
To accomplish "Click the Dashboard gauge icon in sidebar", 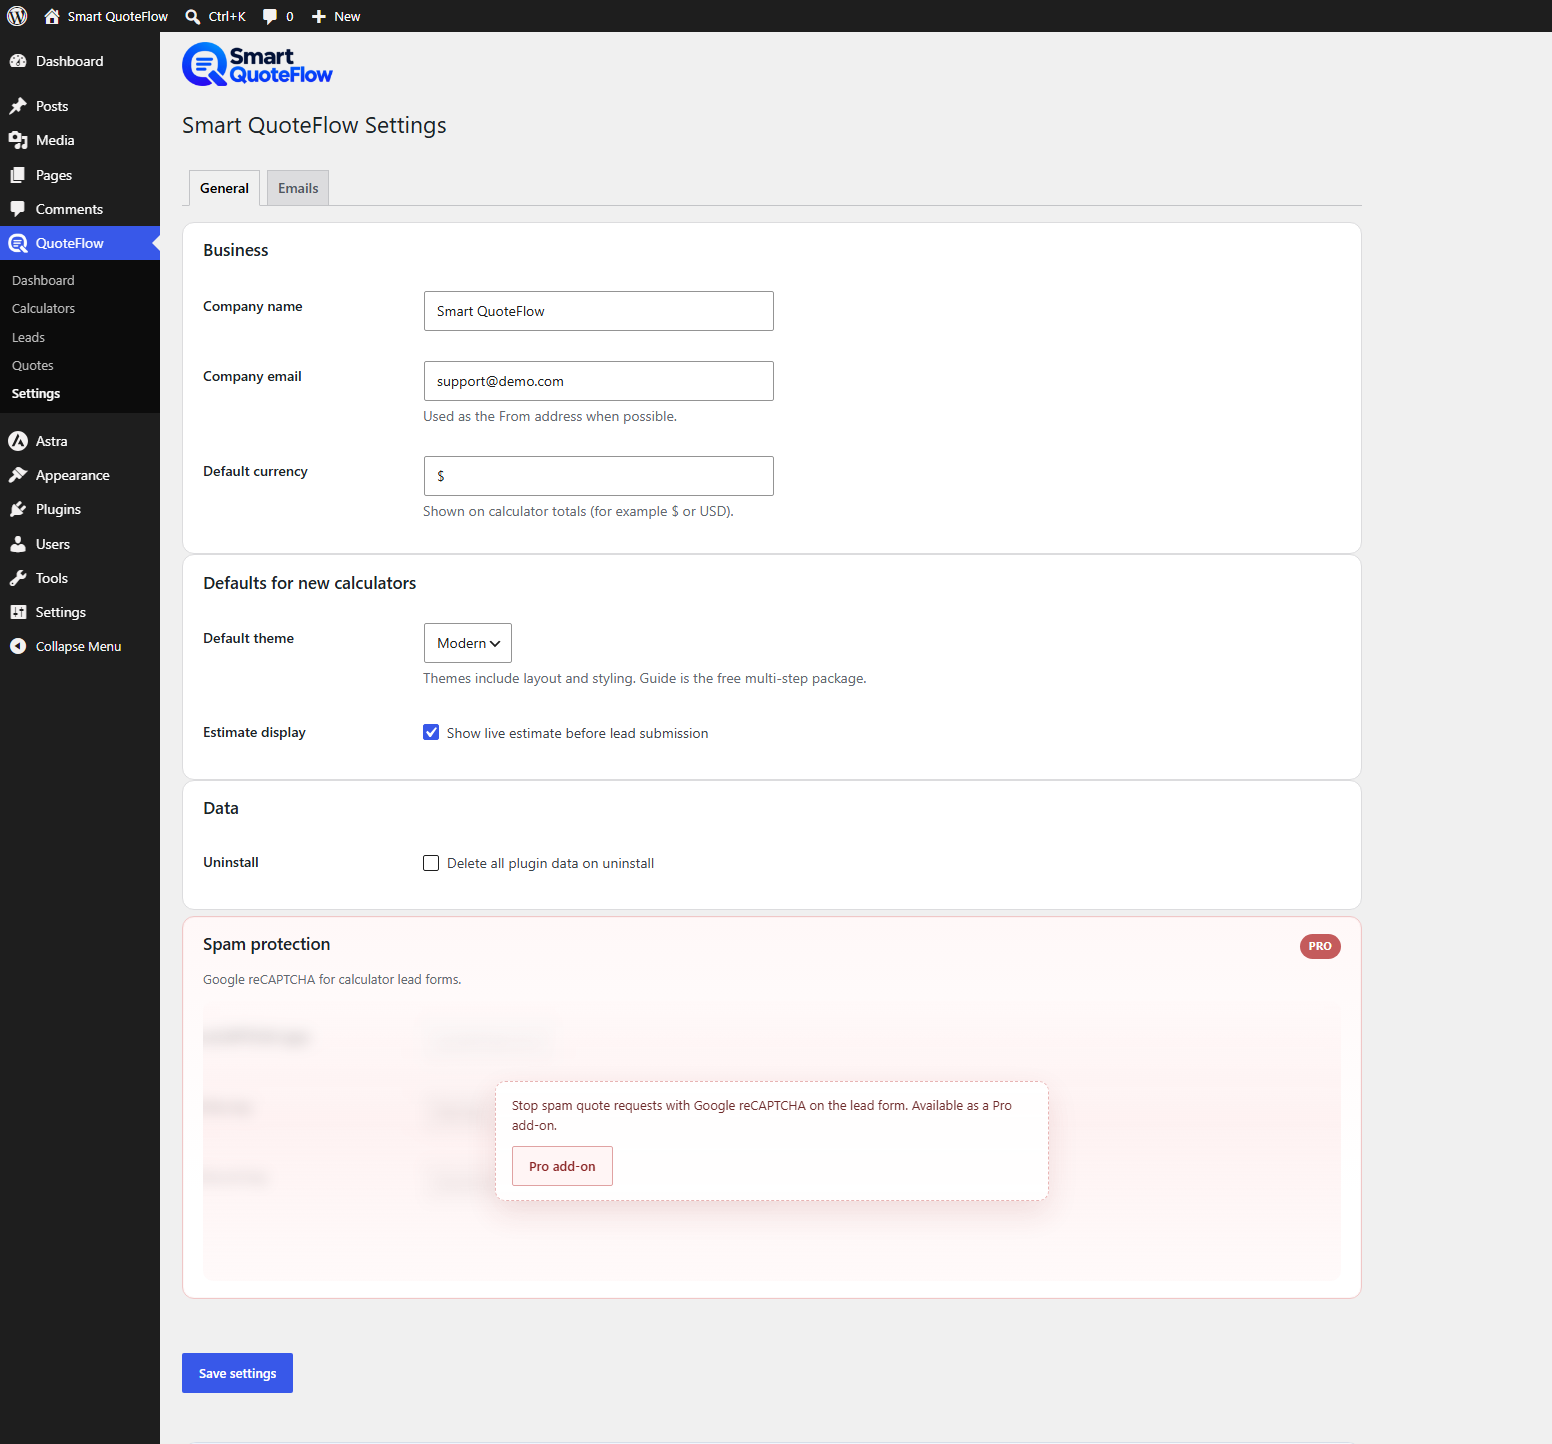I will coord(18,61).
